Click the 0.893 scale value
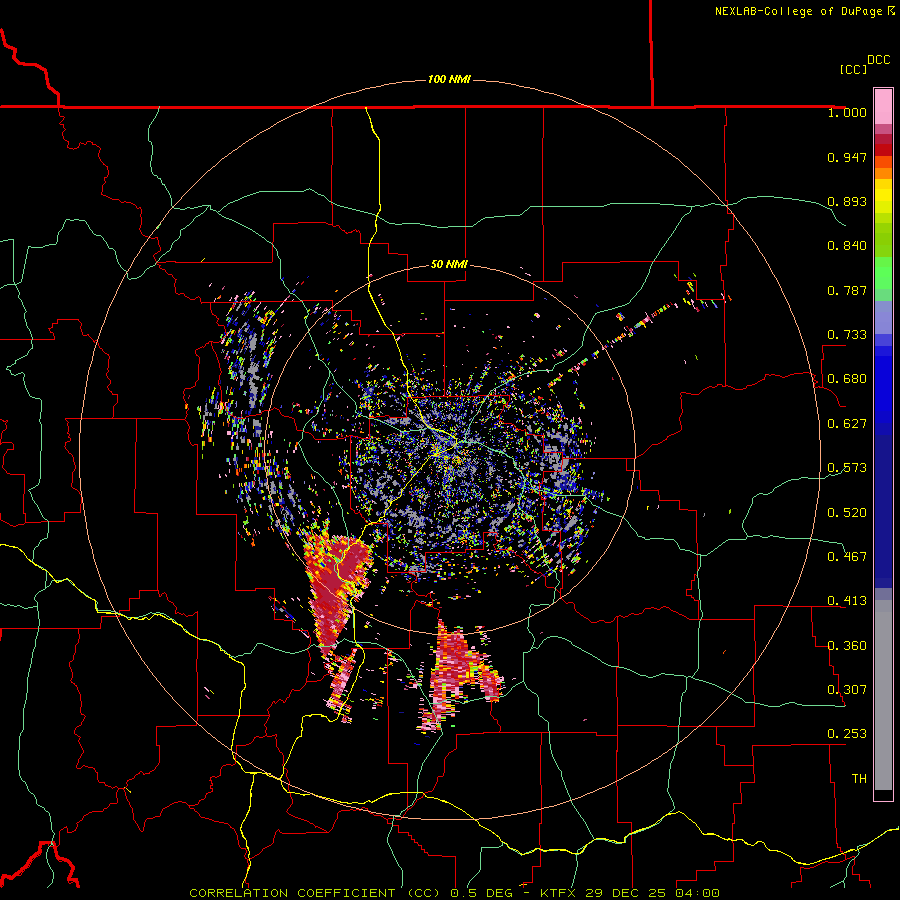The image size is (900, 900). (x=847, y=201)
